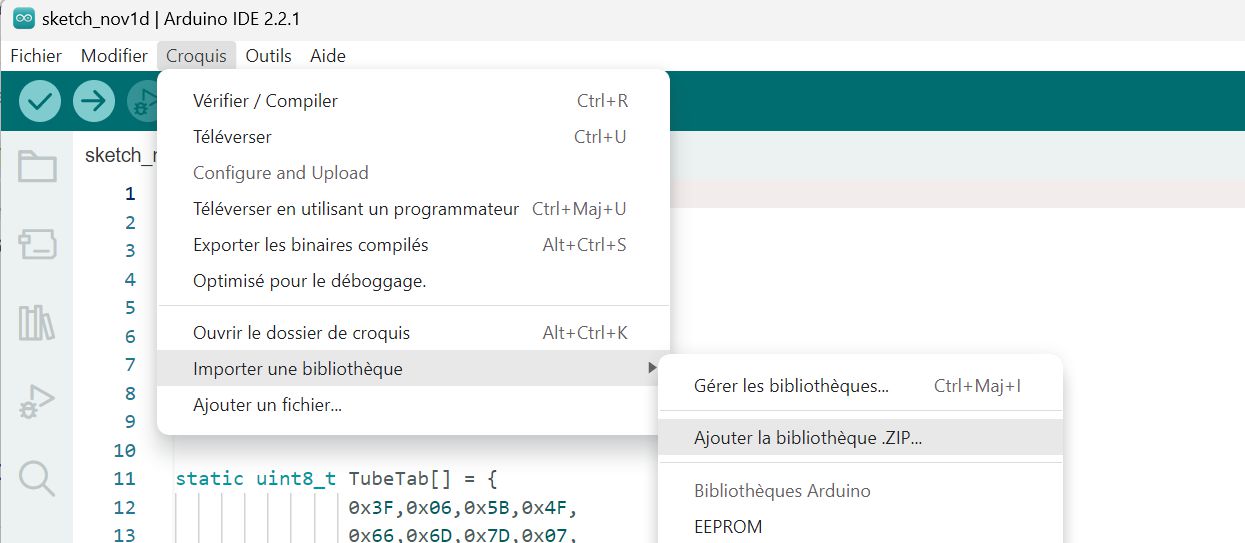The image size is (1245, 543).
Task: Toggle Optimisé pour le débogage option
Action: 413,281
